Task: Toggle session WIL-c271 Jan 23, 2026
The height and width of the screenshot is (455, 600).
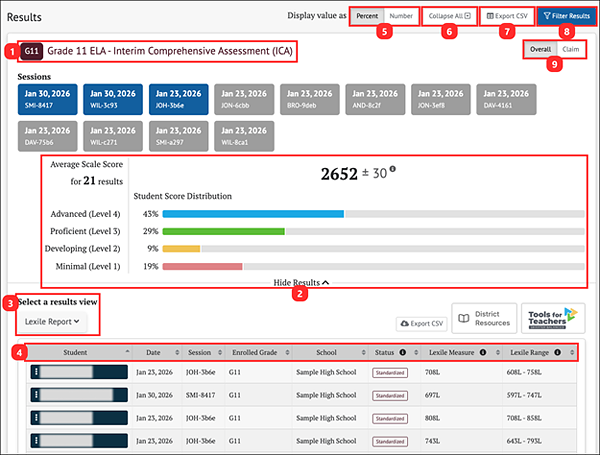Action: point(113,136)
